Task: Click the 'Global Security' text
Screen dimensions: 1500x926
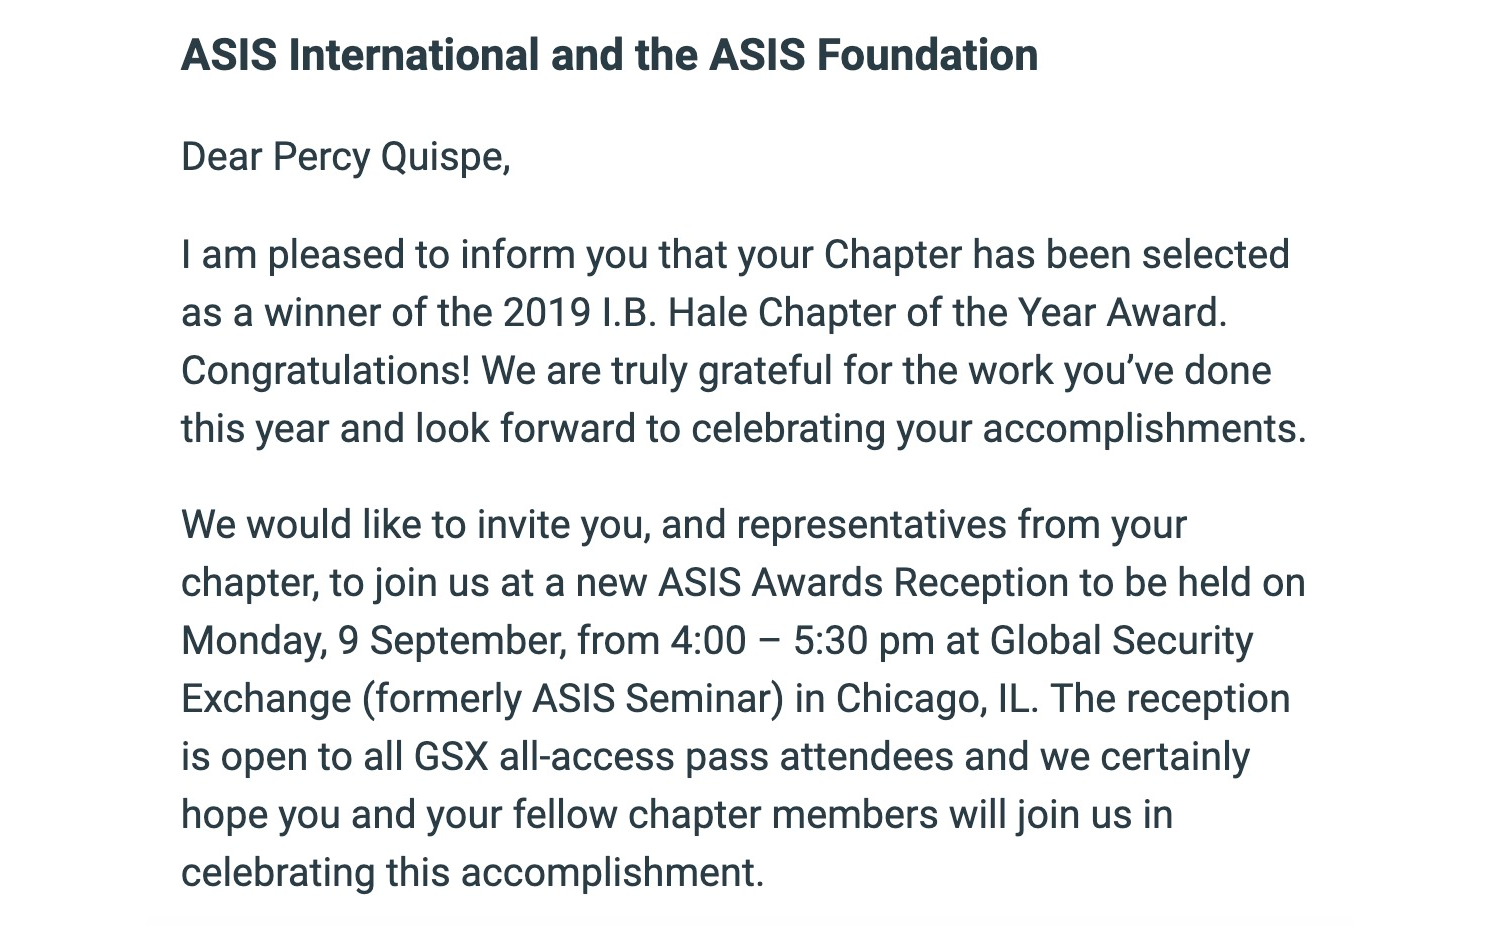Action: pos(1121,642)
